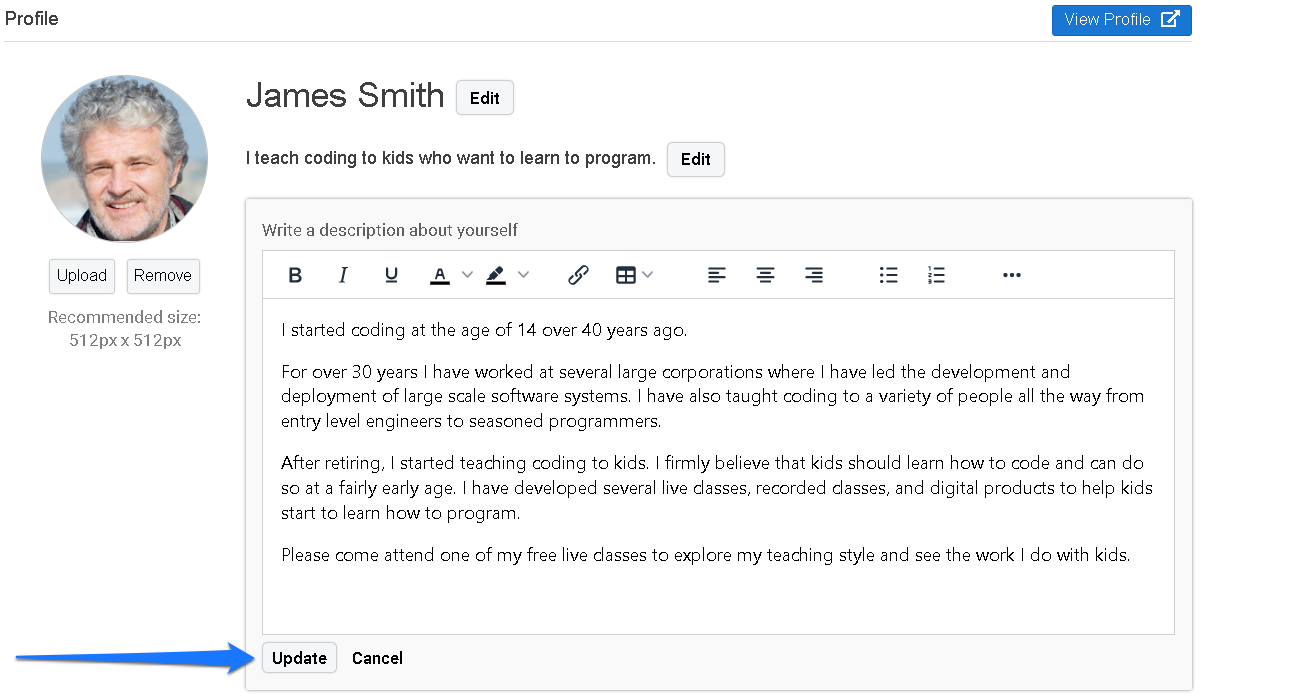Click the font color A icon

point(440,275)
